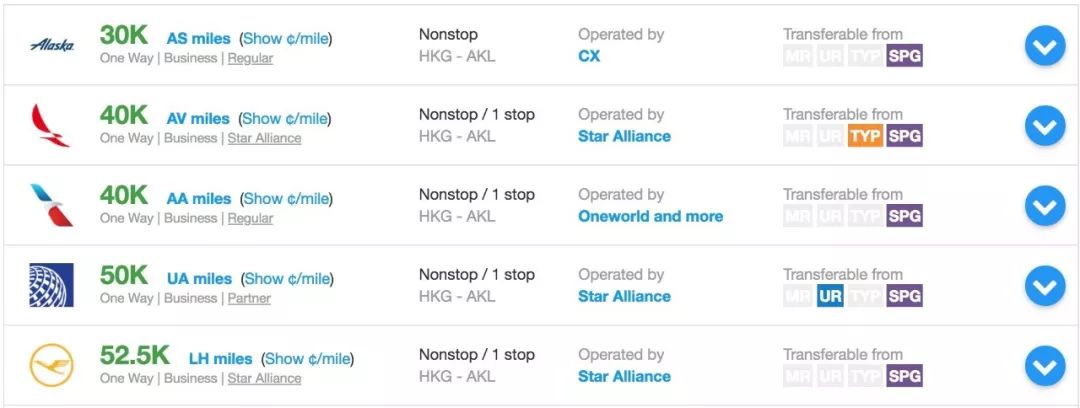
Task: Expand the 30K AS miles row
Action: click(x=1045, y=45)
